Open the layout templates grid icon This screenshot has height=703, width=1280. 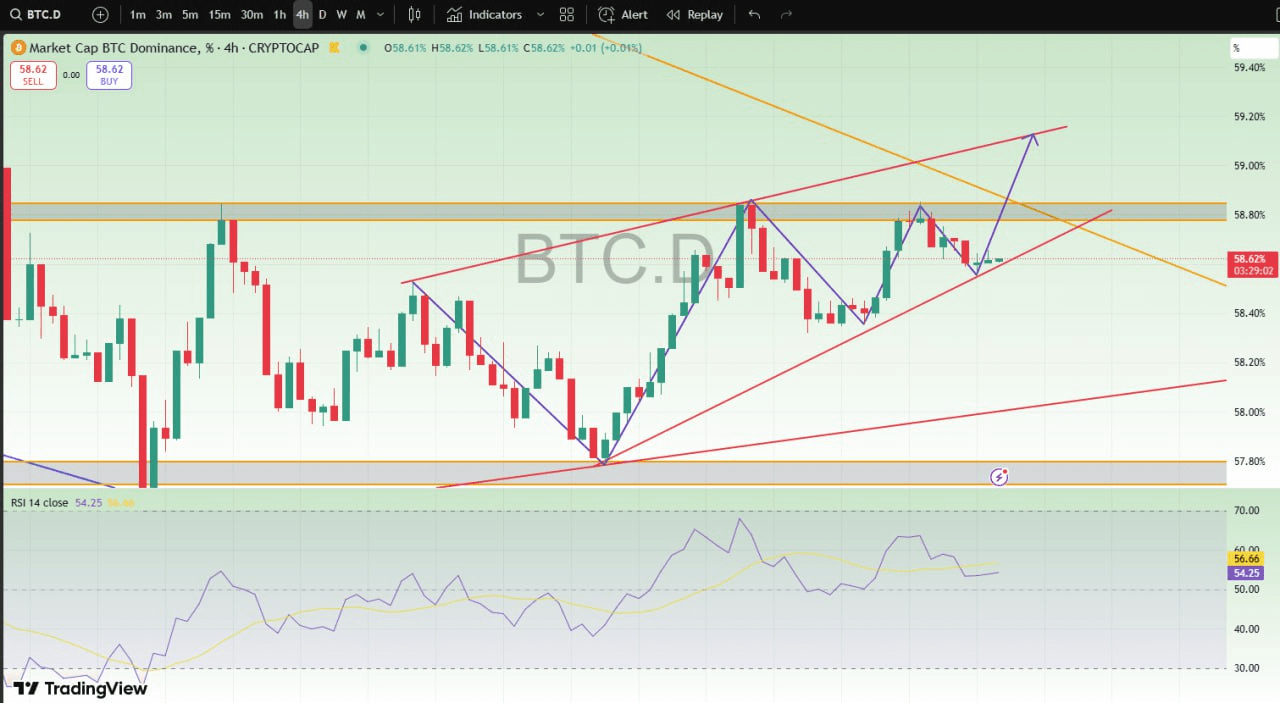coord(567,15)
